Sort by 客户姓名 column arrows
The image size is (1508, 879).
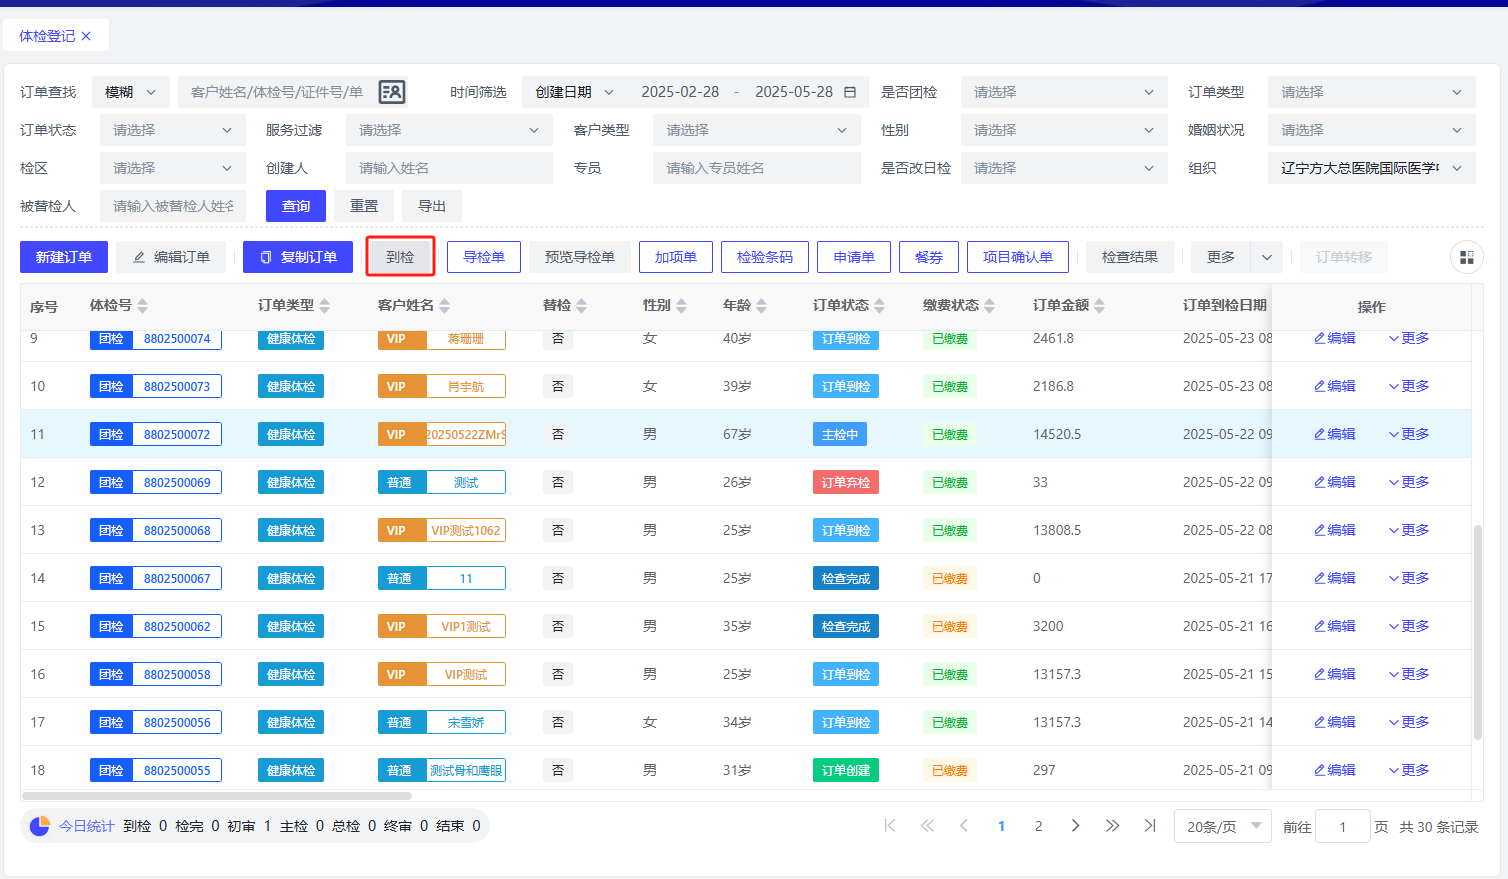(x=444, y=306)
